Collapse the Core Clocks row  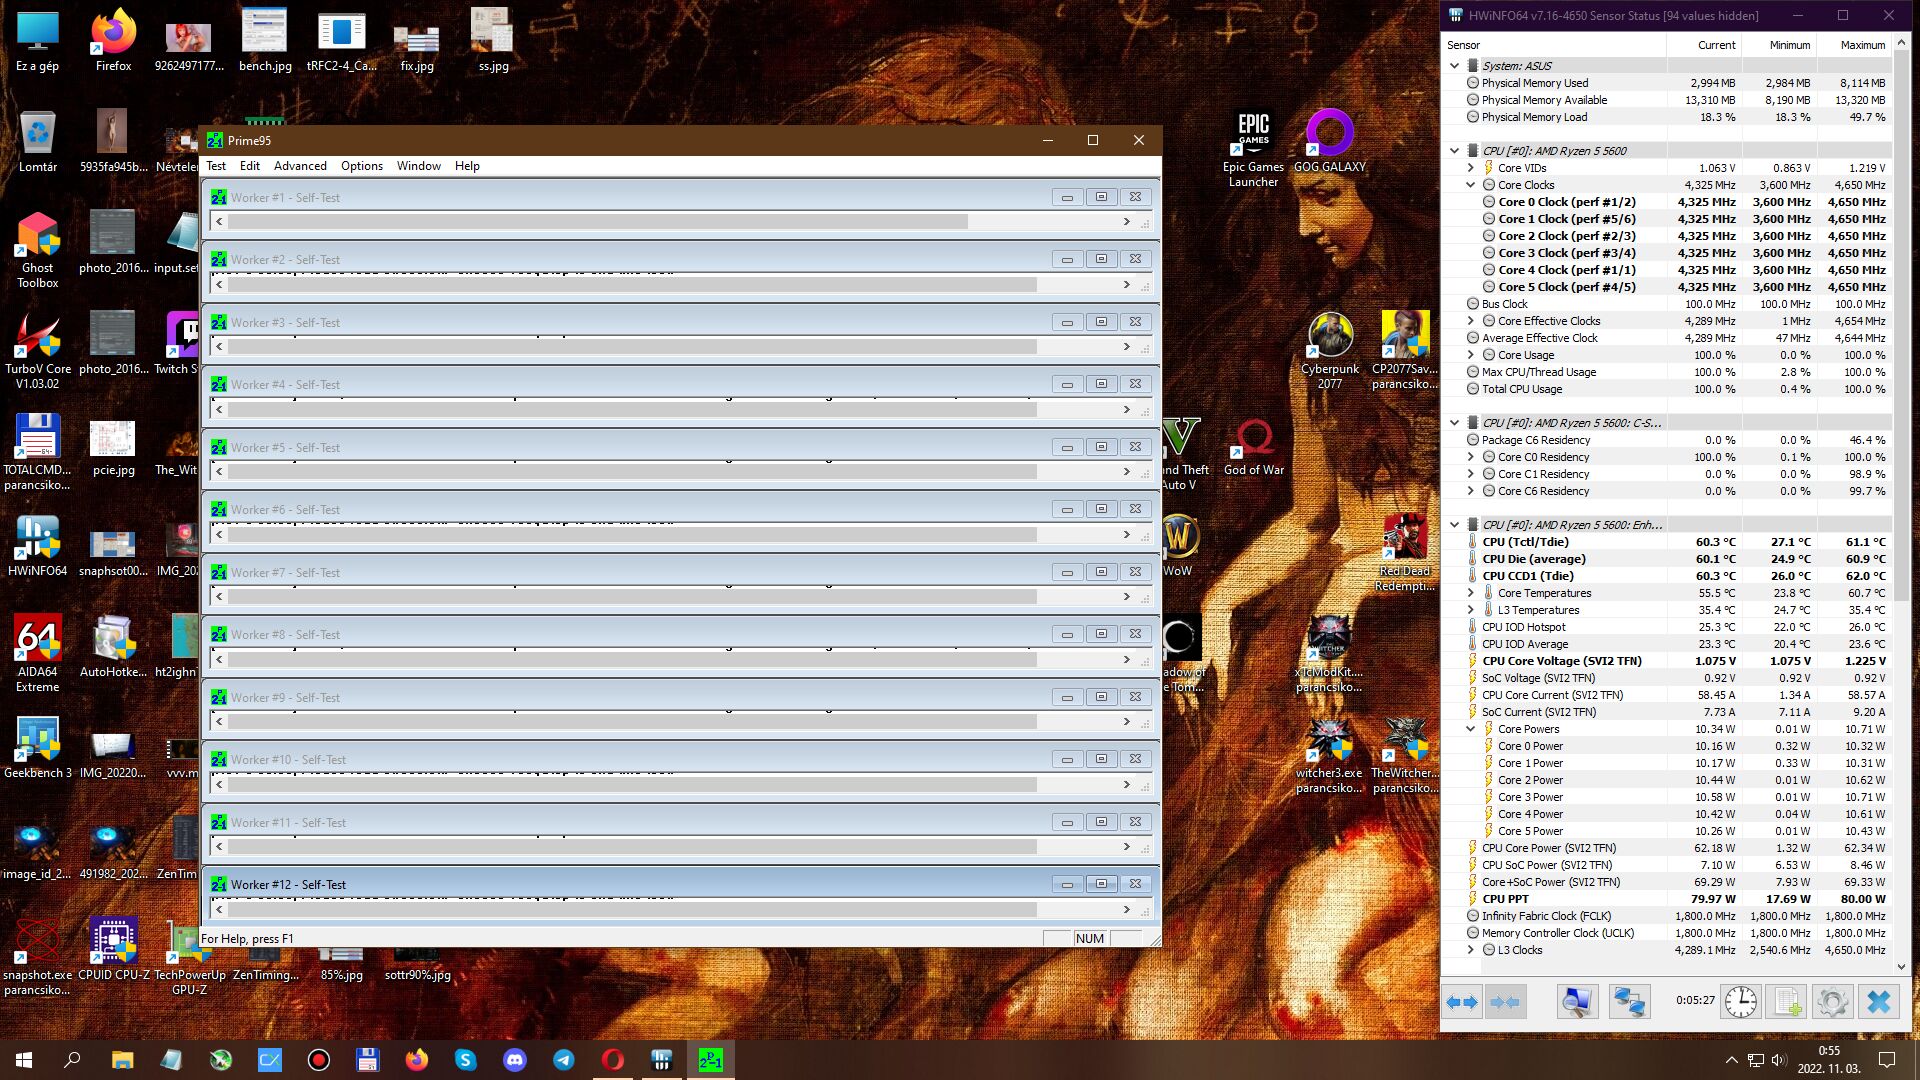[x=1471, y=185]
